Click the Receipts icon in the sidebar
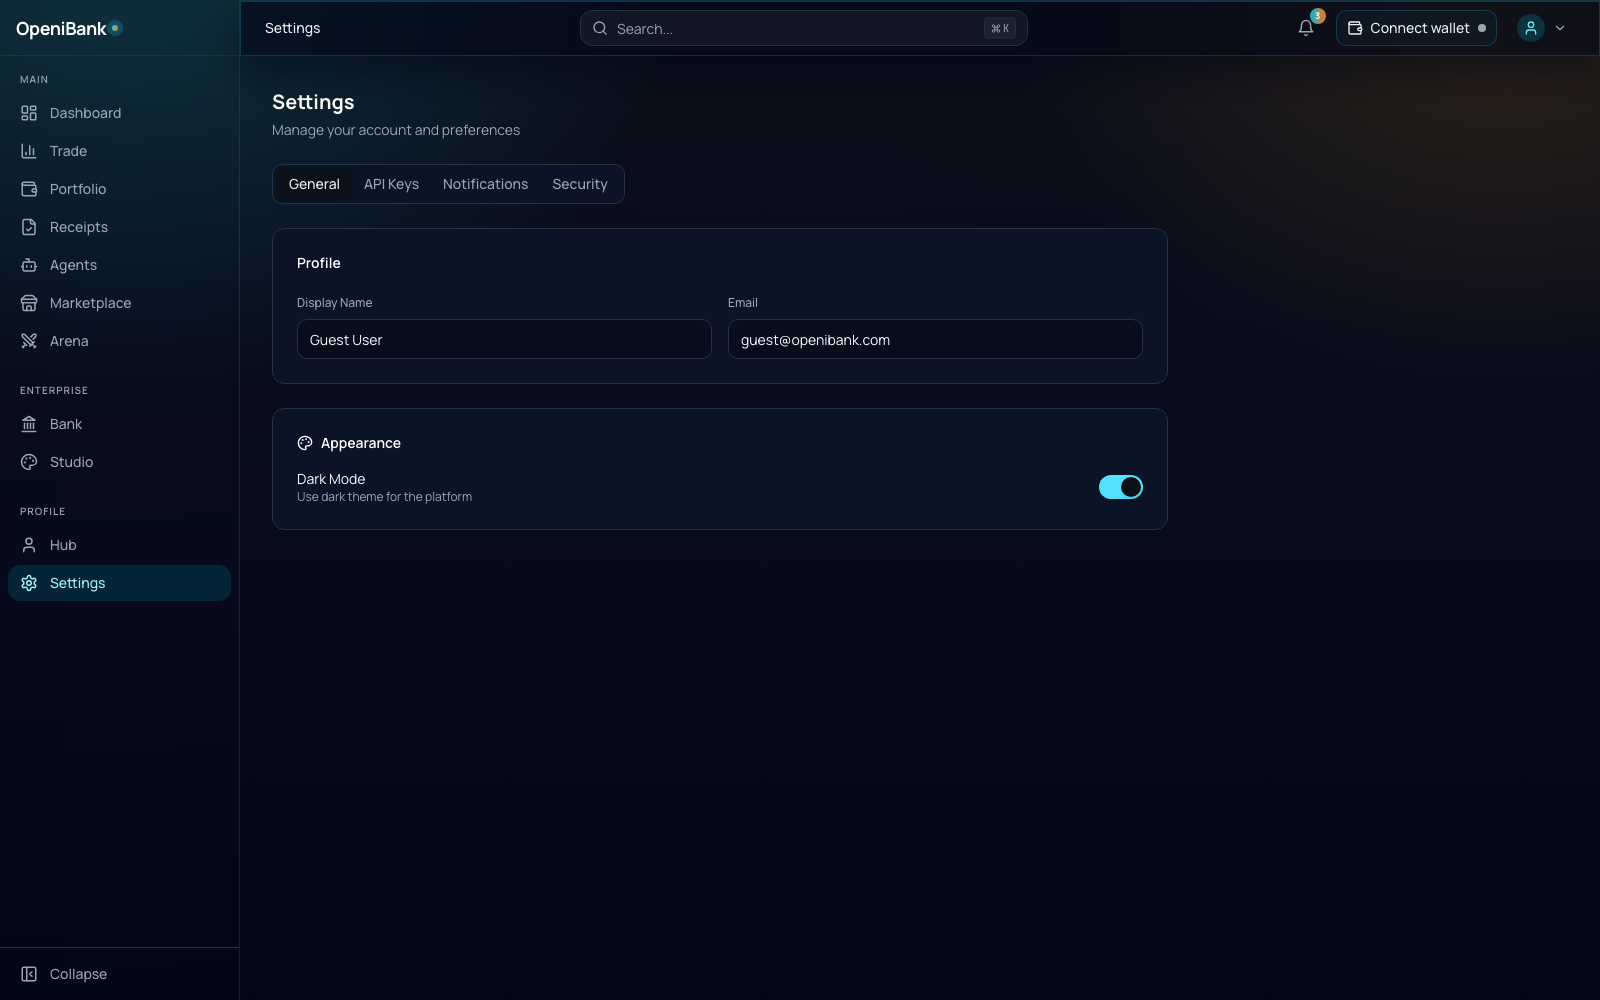The height and width of the screenshot is (1000, 1600). point(30,227)
